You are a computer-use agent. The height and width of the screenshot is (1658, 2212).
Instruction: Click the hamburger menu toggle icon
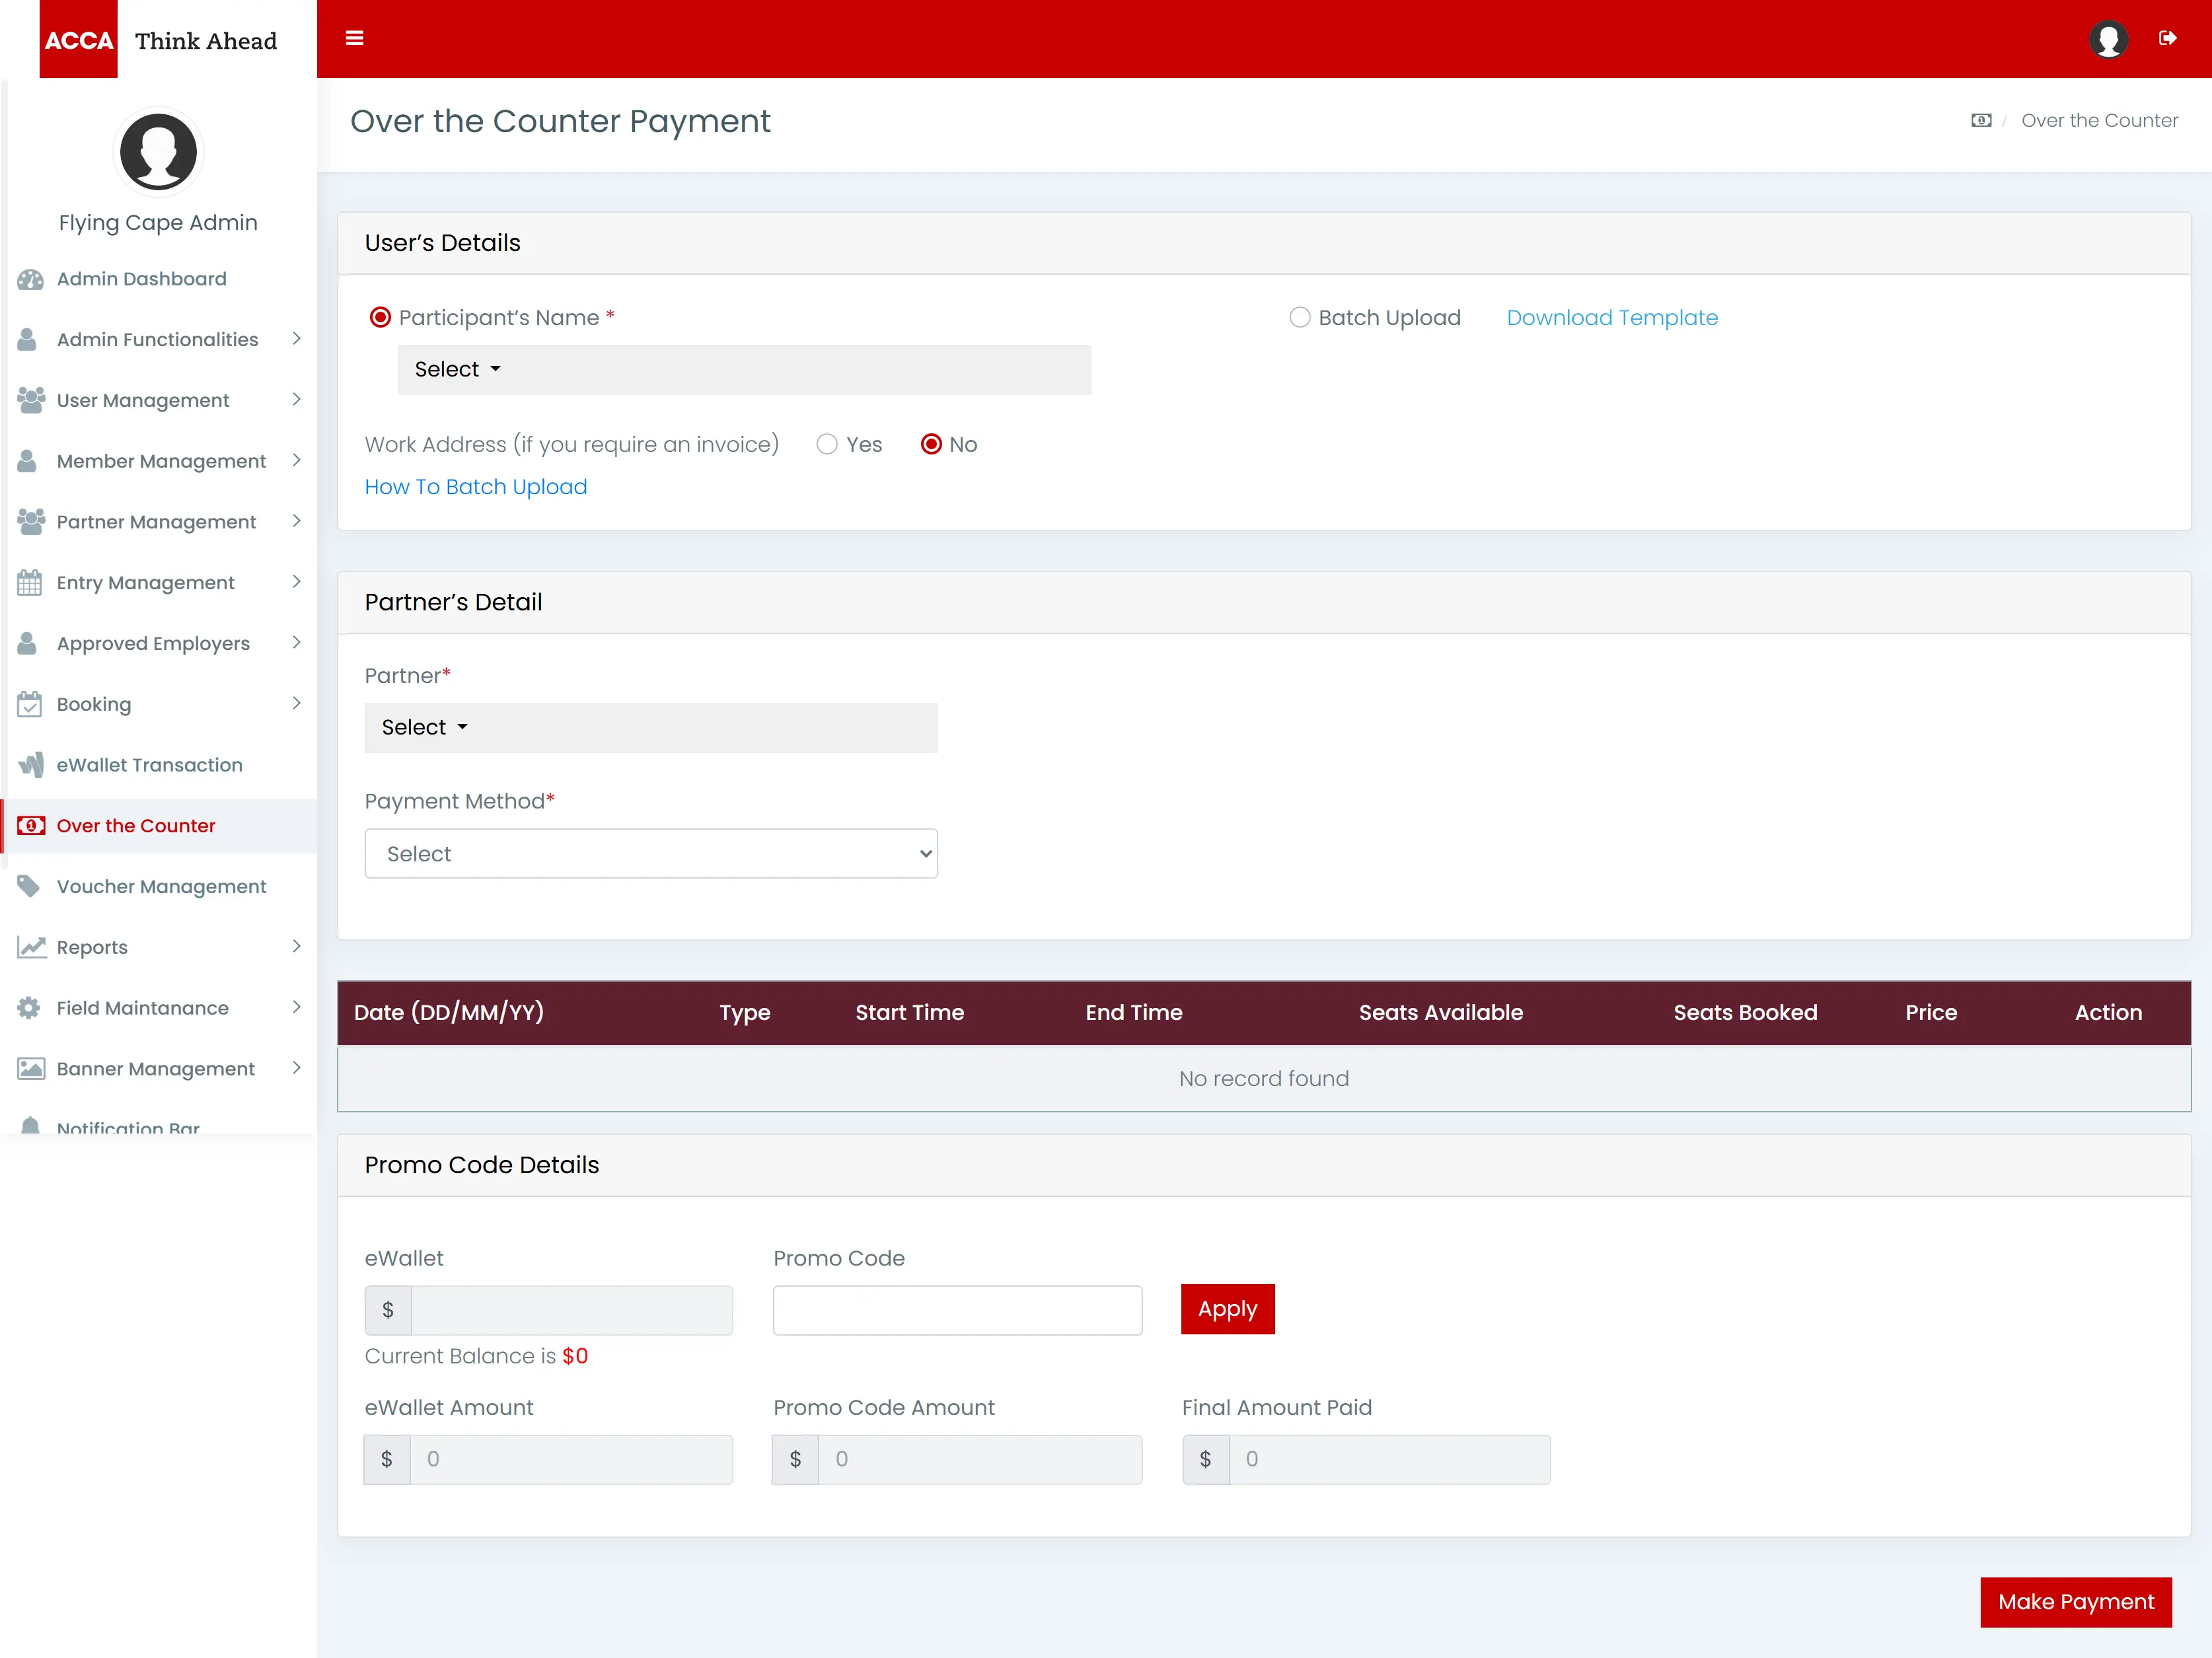(x=354, y=38)
